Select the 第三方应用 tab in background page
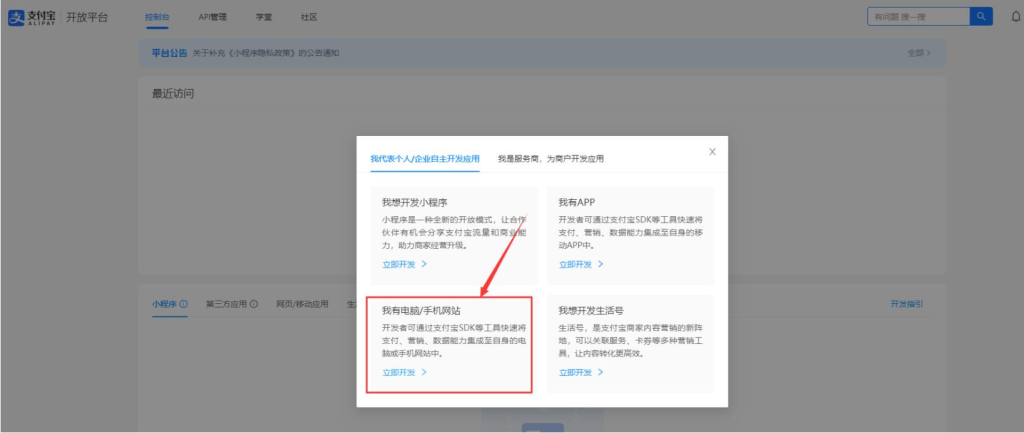Viewport: 1024px width, 433px height. coord(227,304)
